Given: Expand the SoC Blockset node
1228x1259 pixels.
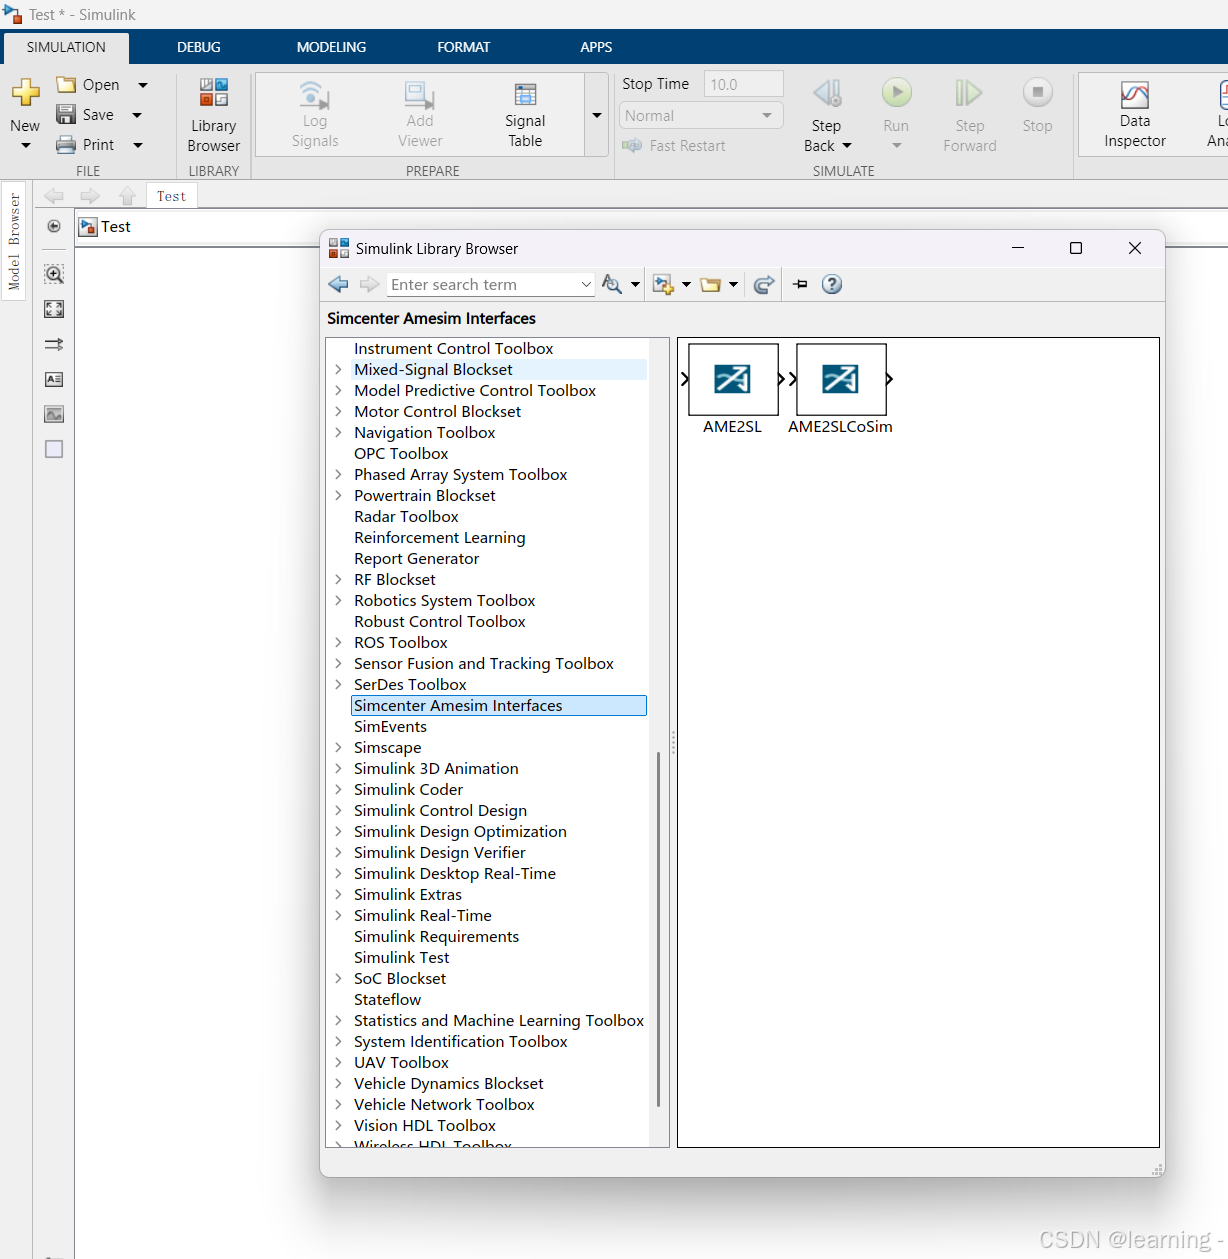Looking at the screenshot, I should 338,978.
